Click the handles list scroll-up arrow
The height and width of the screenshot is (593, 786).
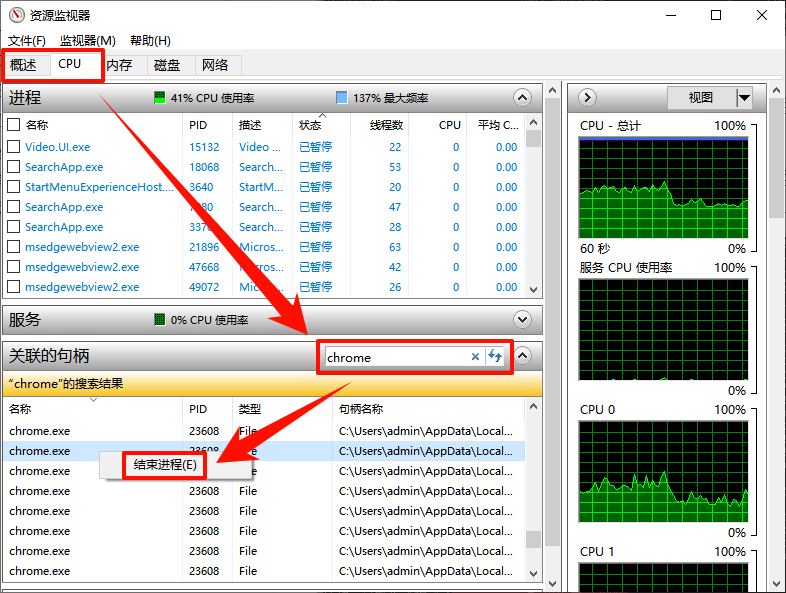(x=533, y=407)
